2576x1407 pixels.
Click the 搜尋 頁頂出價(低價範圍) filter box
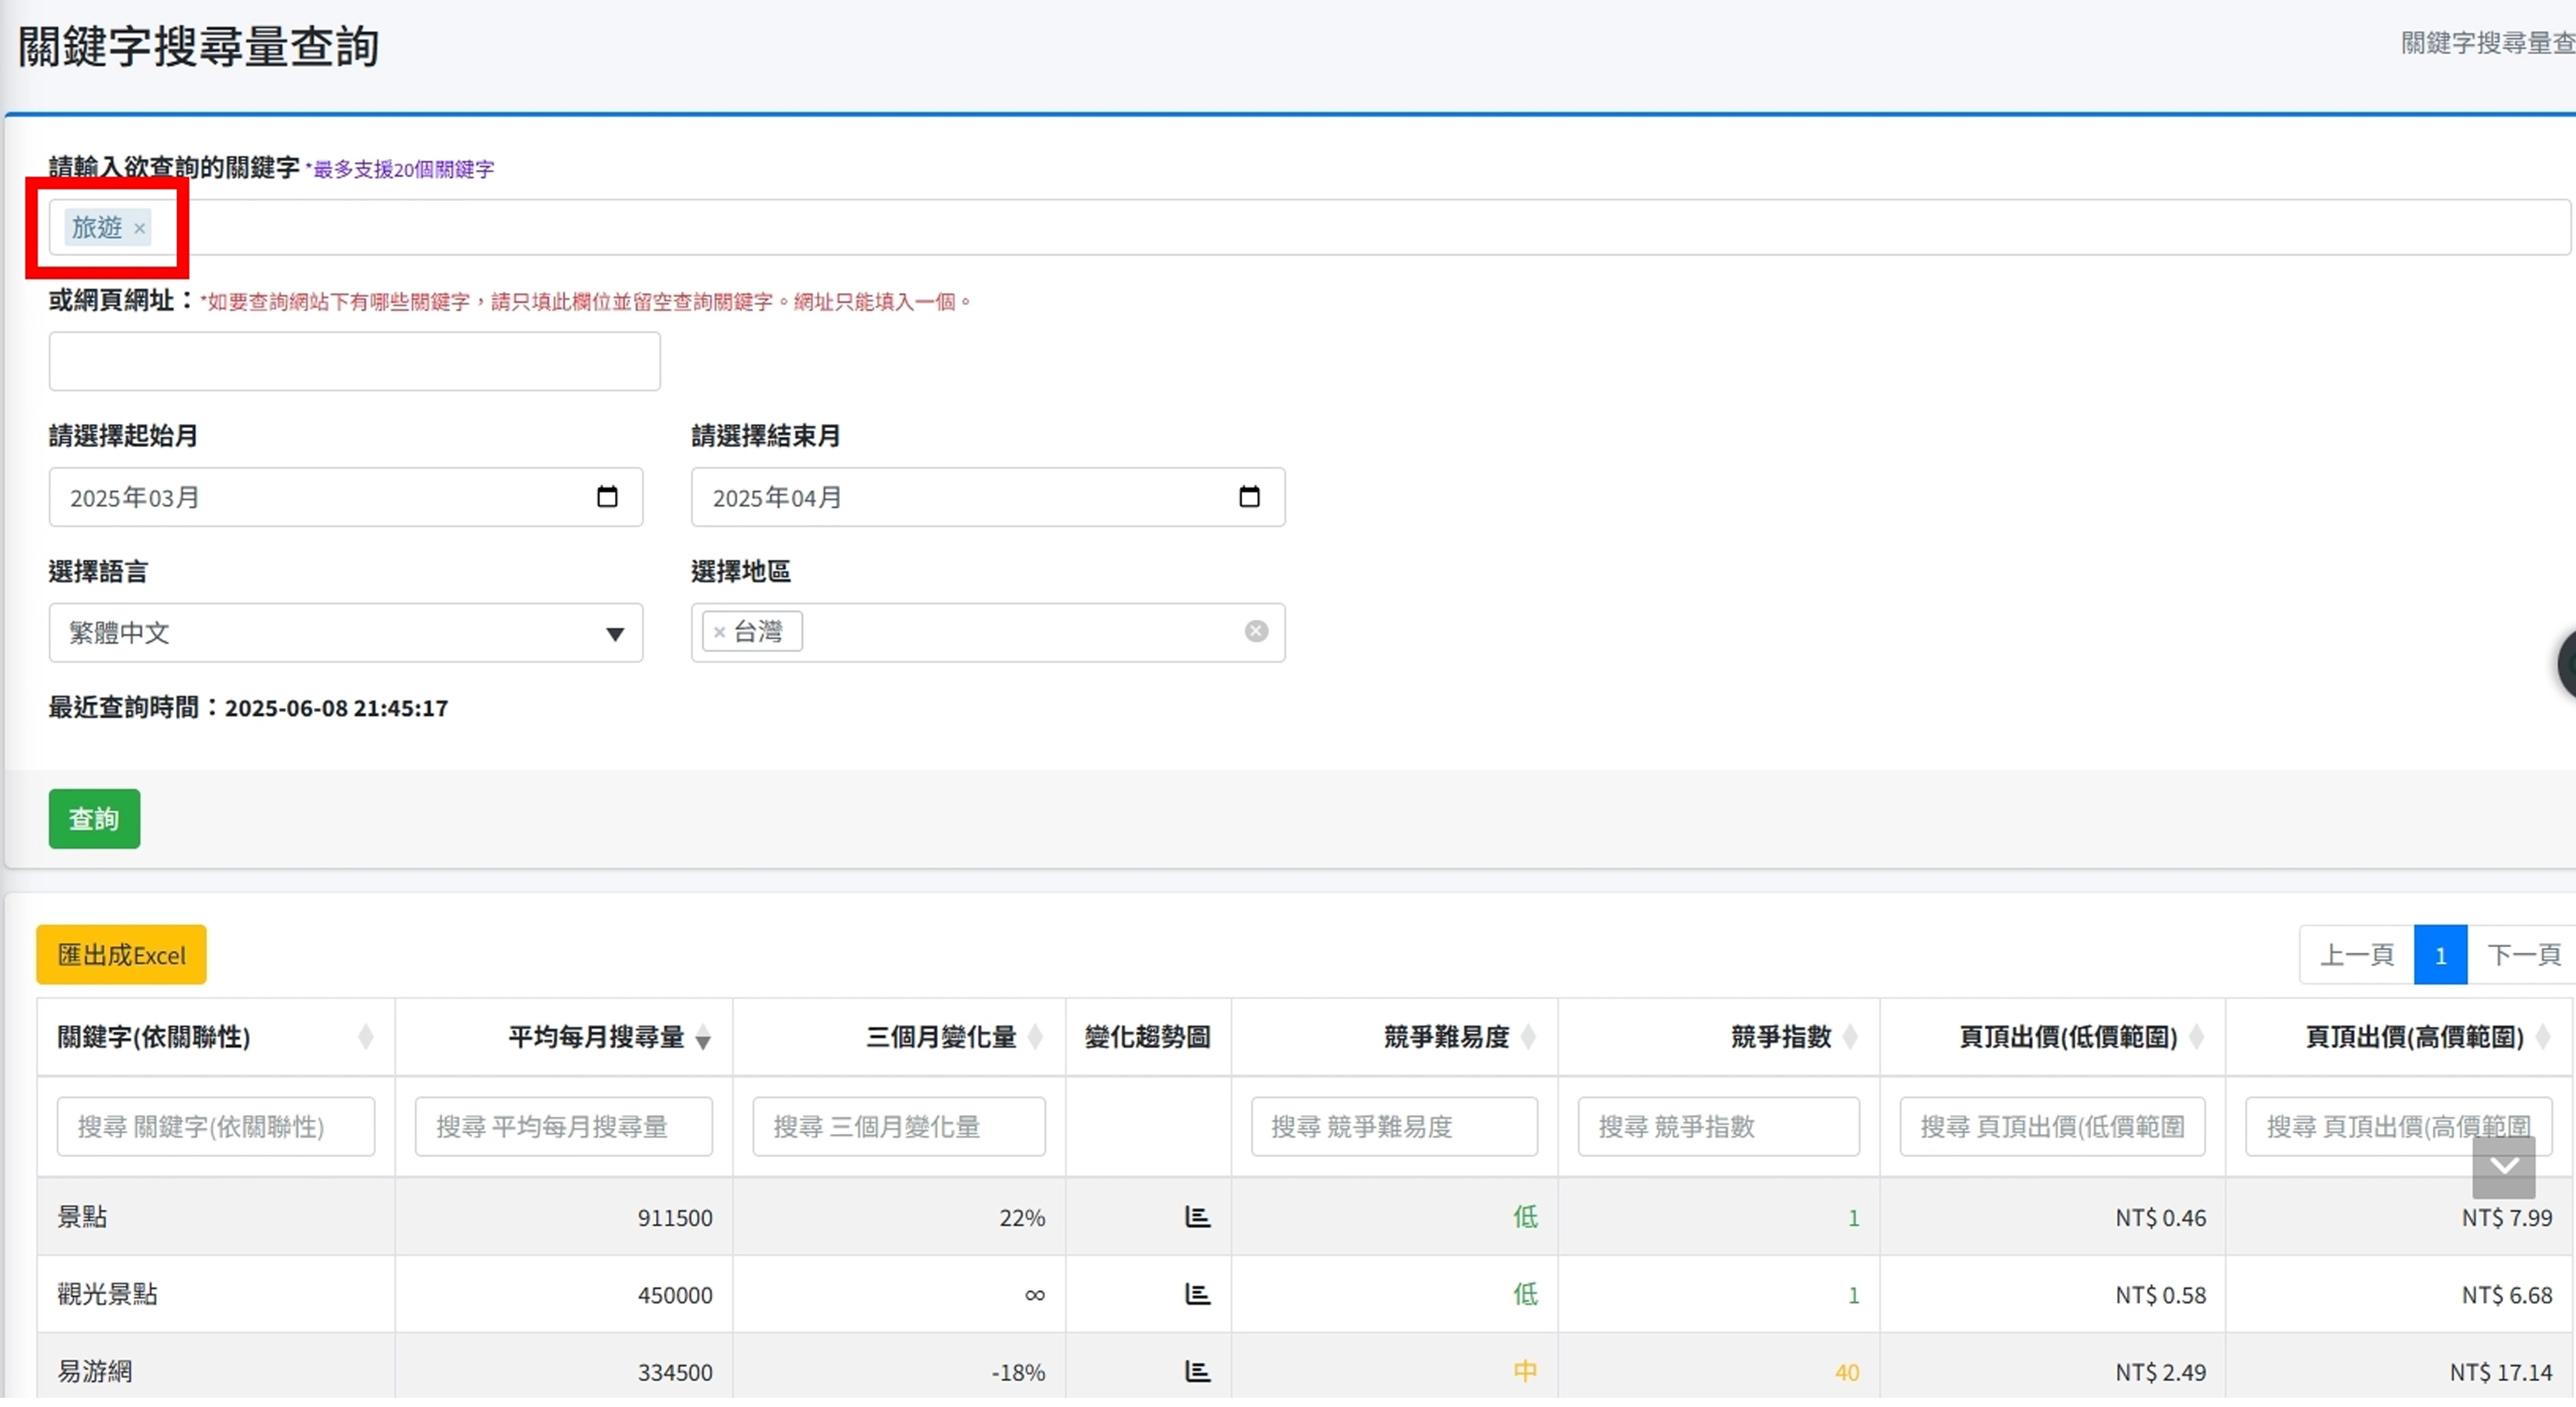[2052, 1126]
